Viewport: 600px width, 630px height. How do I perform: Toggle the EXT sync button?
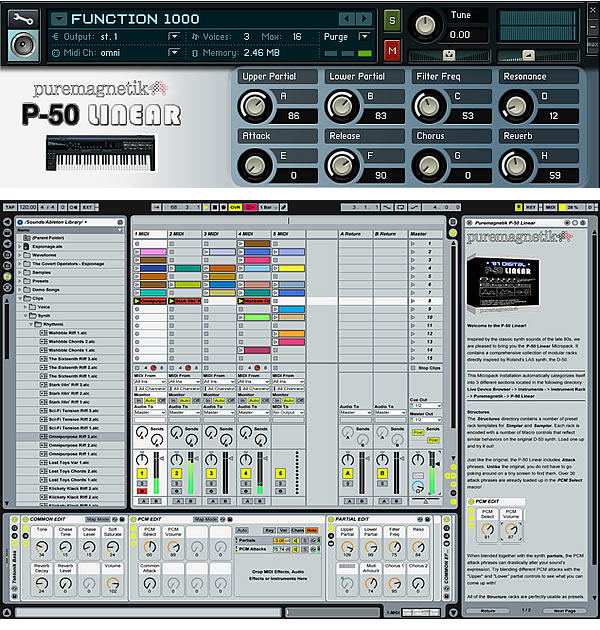point(88,207)
